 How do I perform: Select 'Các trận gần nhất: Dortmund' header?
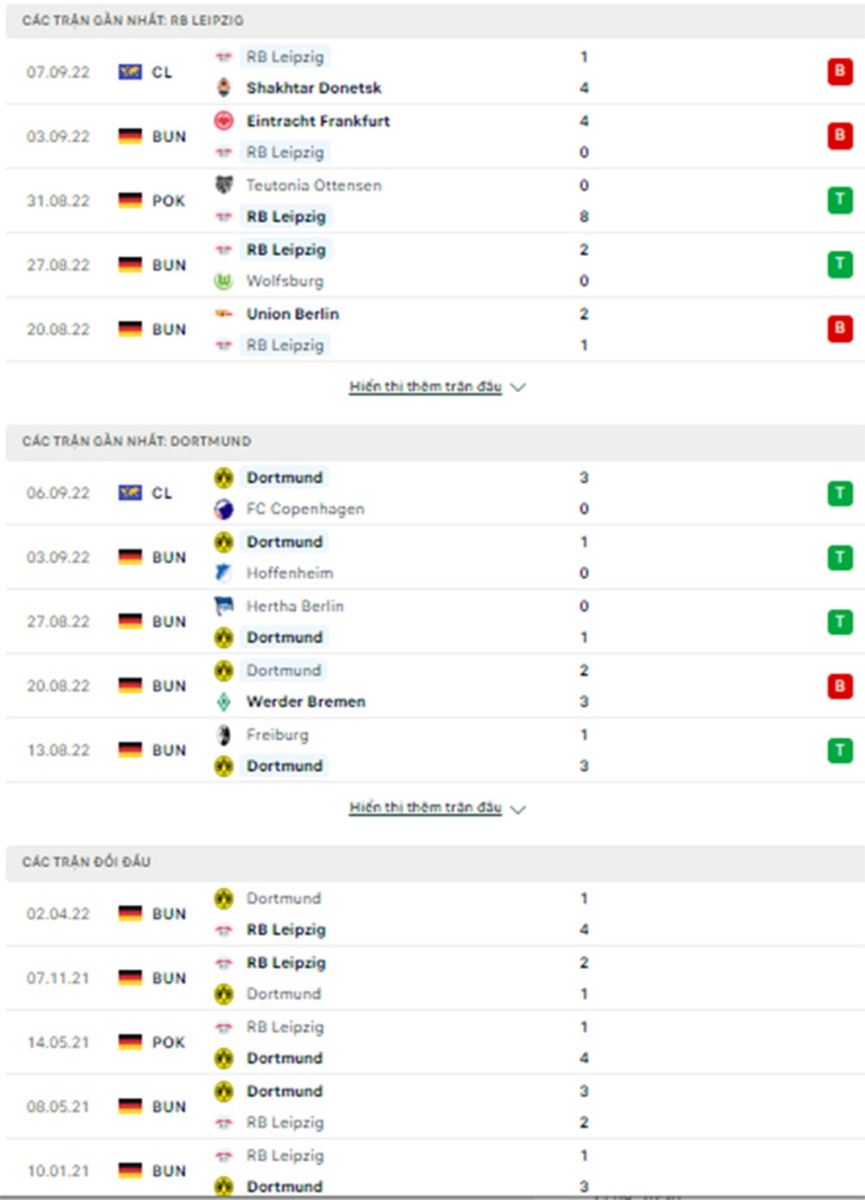click(137, 441)
